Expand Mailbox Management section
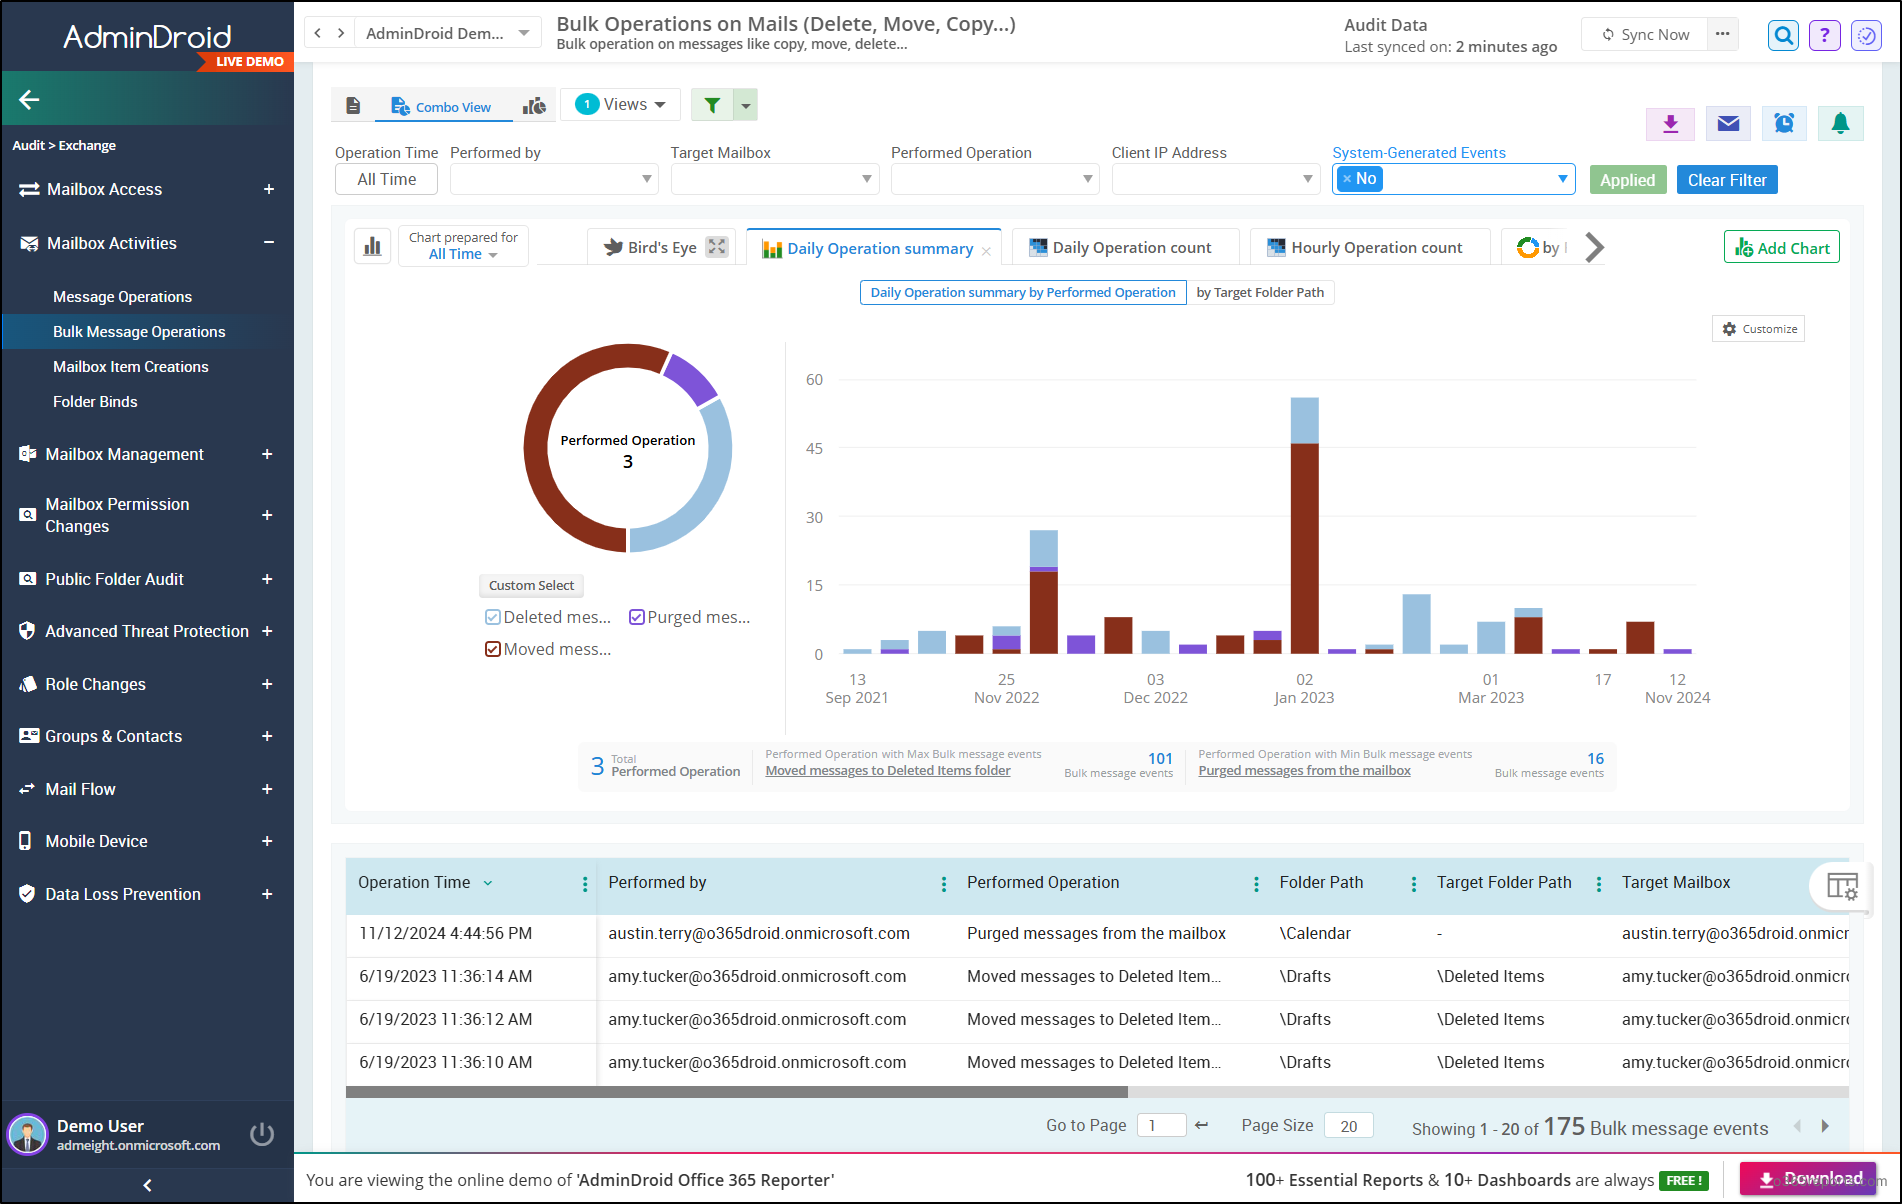 tap(267, 454)
